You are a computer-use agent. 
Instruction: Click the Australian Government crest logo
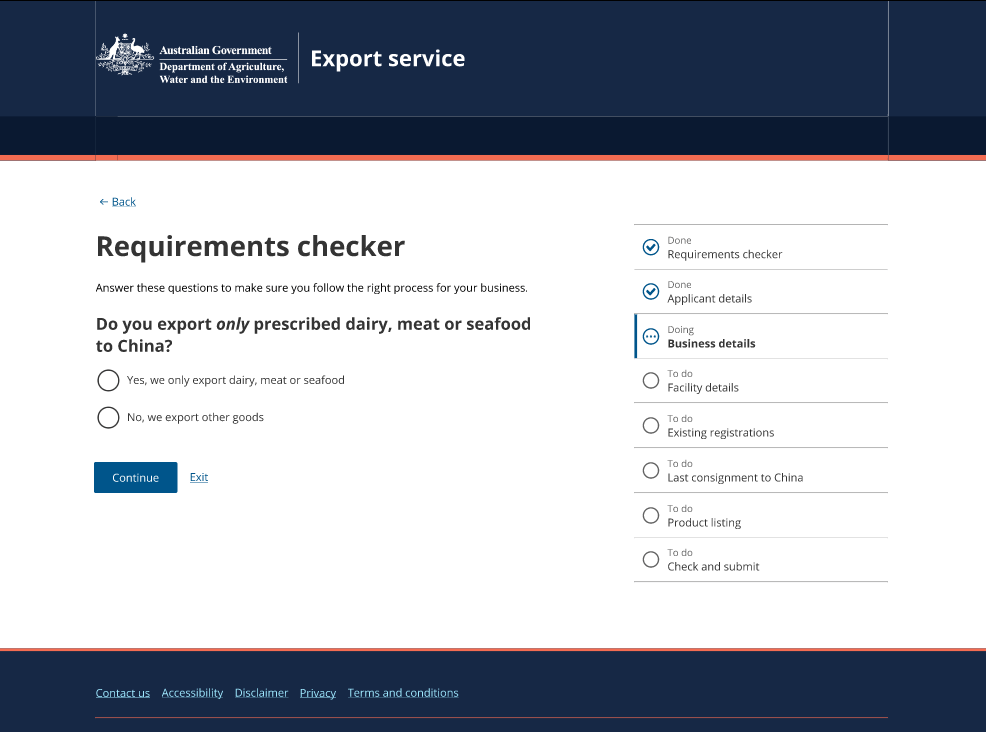[125, 56]
